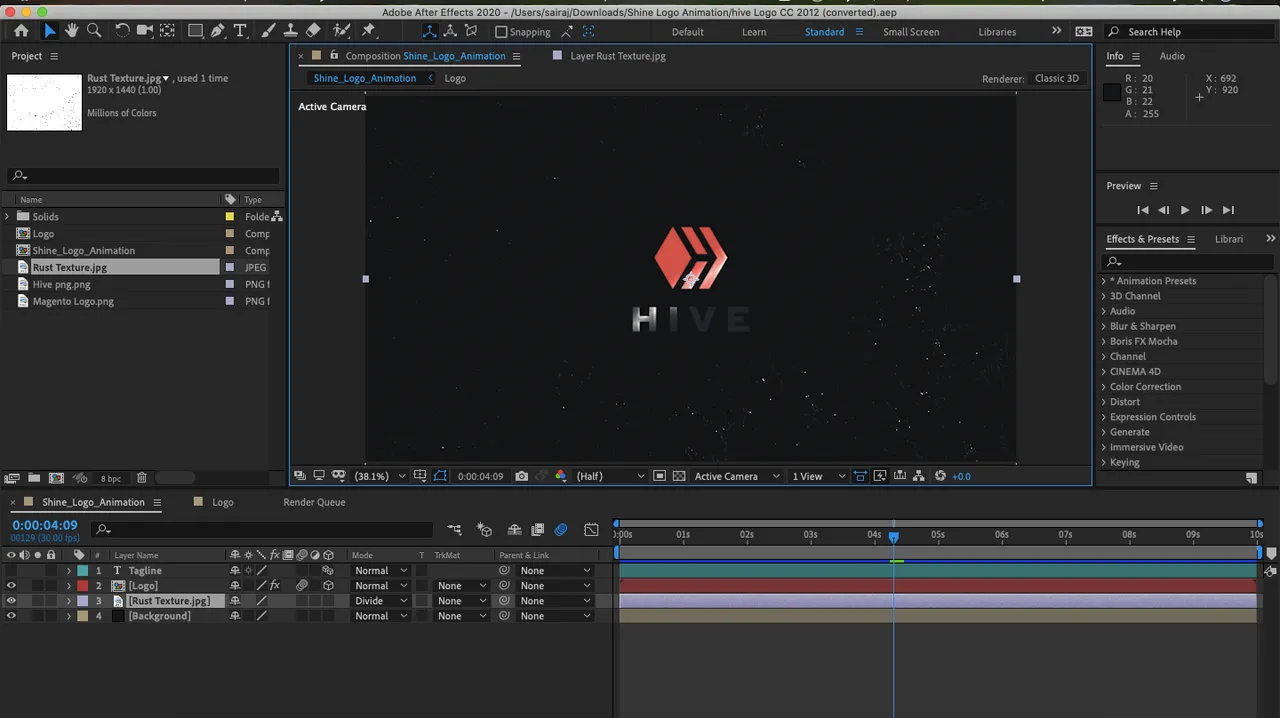Open the Layer Rust Texture.jpg viewer tab
The width and height of the screenshot is (1280, 718).
[617, 56]
